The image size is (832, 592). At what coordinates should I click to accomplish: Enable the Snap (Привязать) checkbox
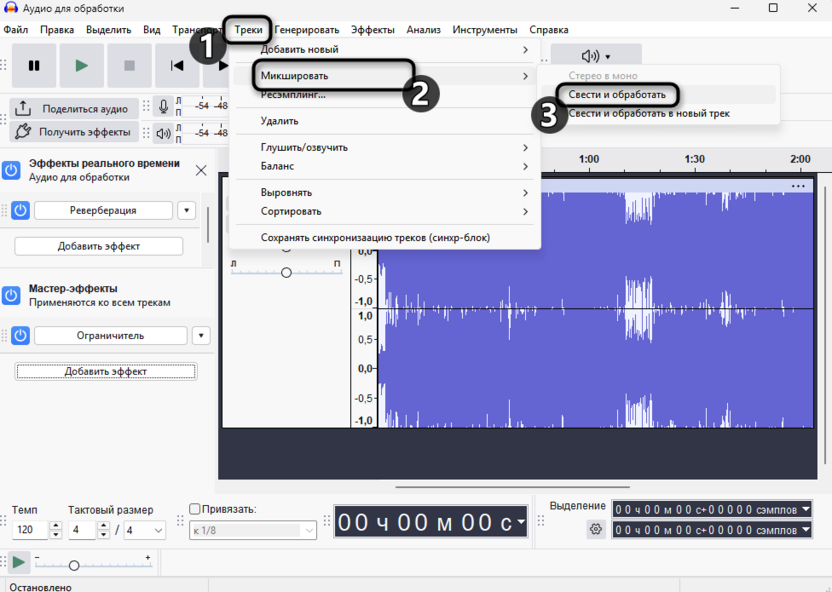(x=195, y=509)
